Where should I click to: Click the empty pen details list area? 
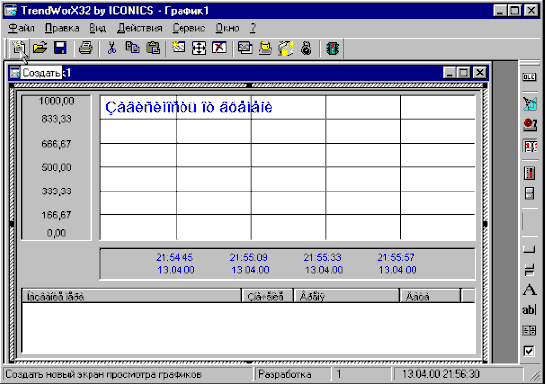point(249,328)
